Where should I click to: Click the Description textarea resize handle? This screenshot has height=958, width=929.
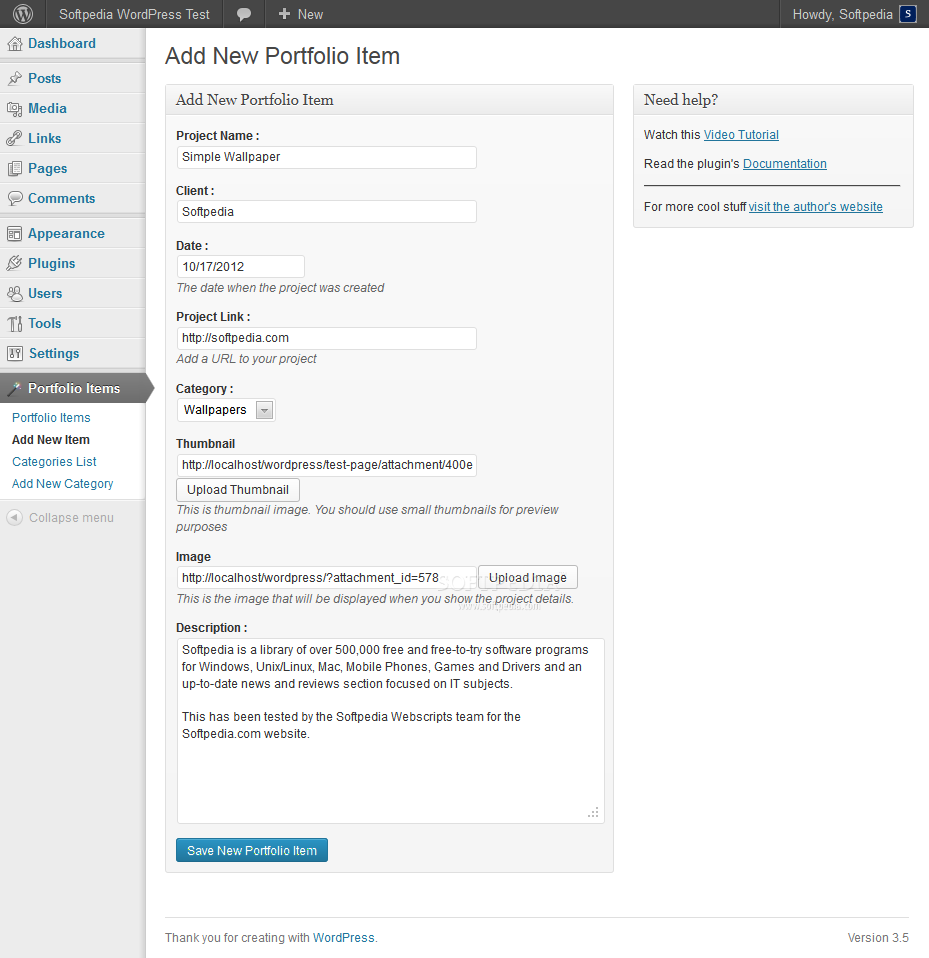click(x=593, y=812)
